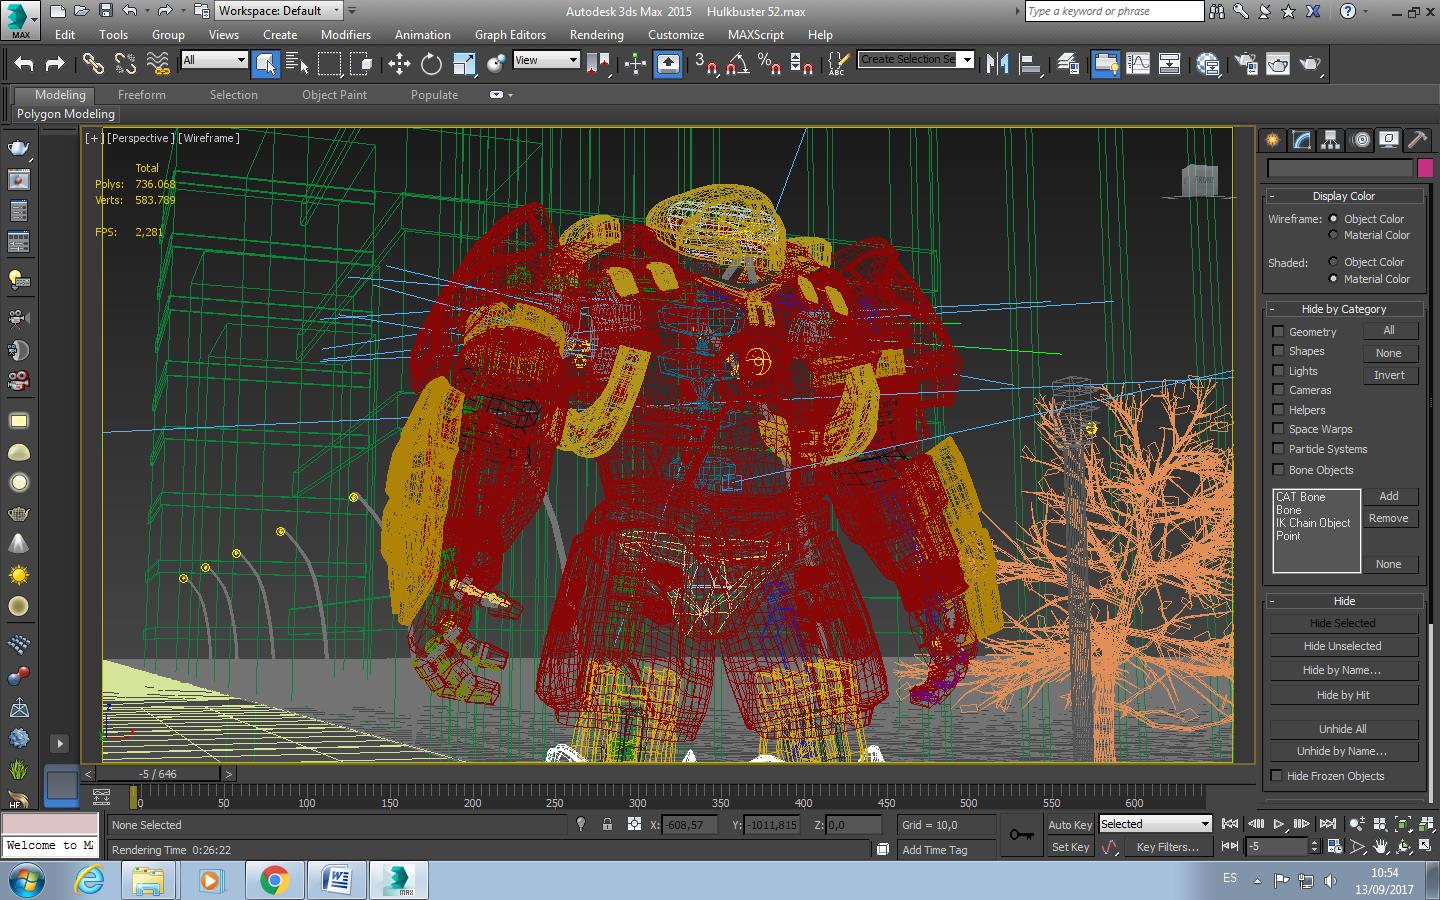Viewport: 1440px width, 900px height.
Task: Toggle the selection lock padlock icon
Action: coord(607,824)
